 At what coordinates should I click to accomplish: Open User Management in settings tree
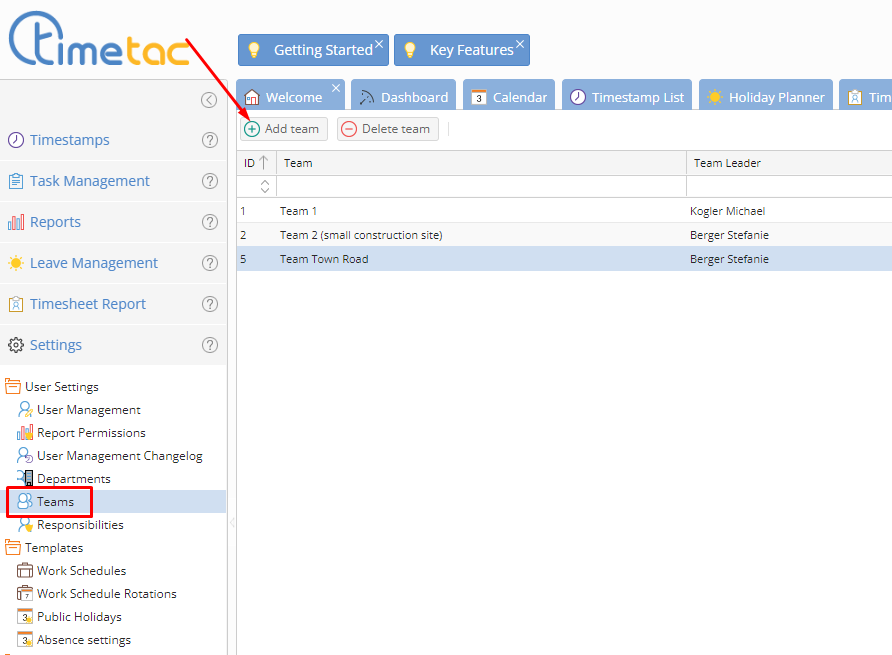point(88,410)
